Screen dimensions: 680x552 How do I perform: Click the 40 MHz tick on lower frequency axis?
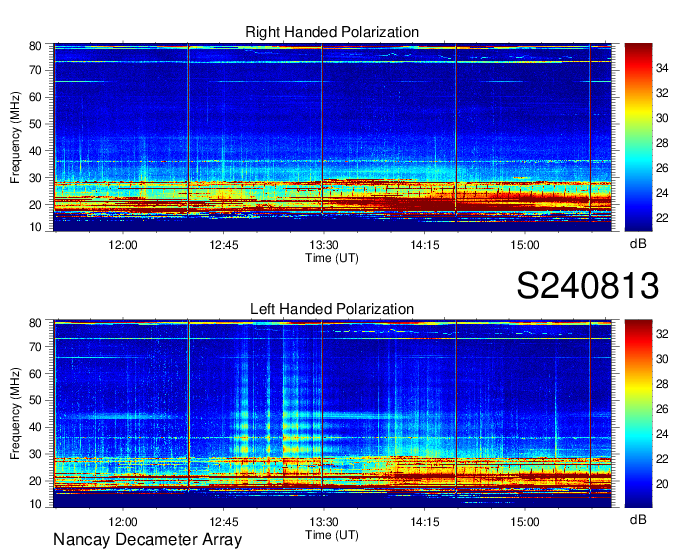point(35,428)
